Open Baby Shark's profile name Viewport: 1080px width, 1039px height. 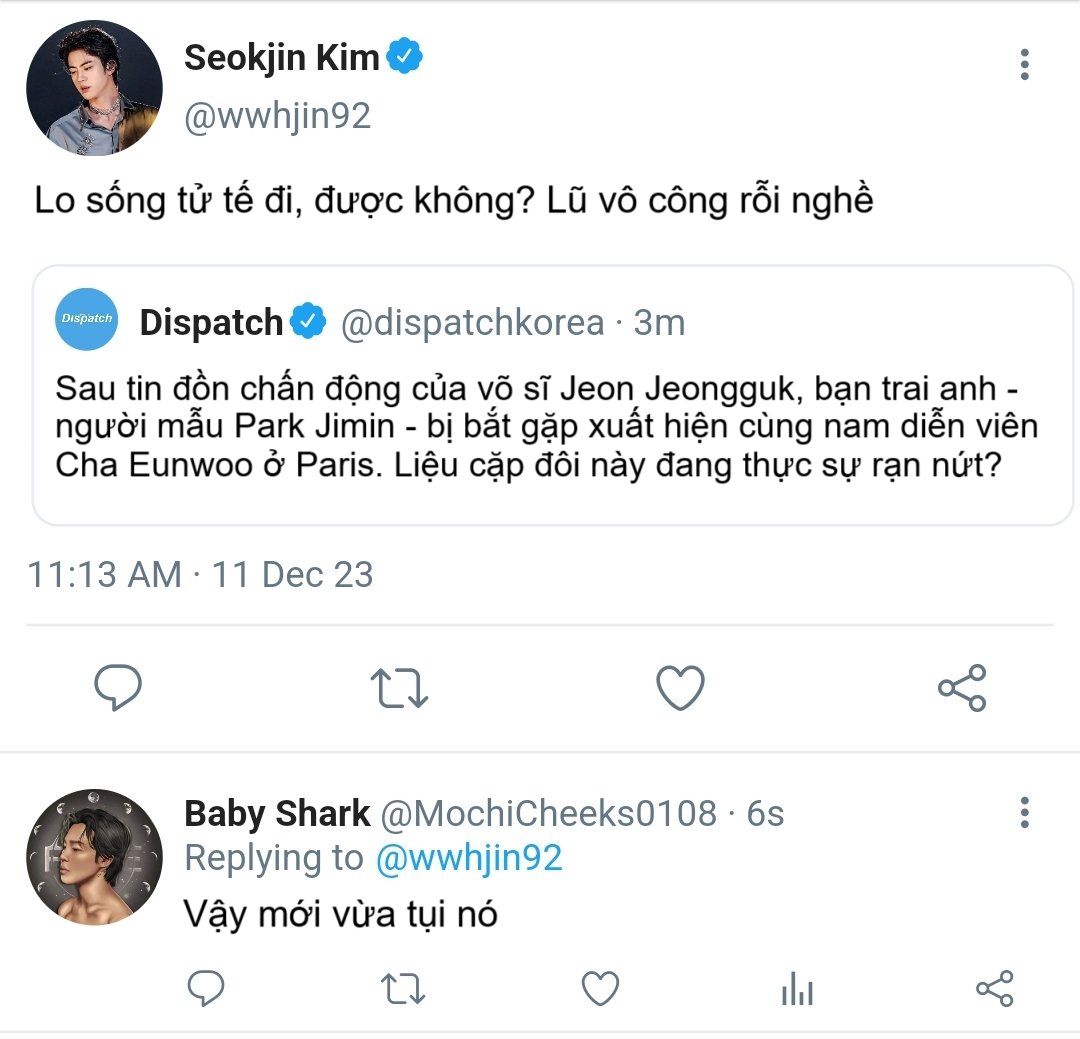point(277,814)
